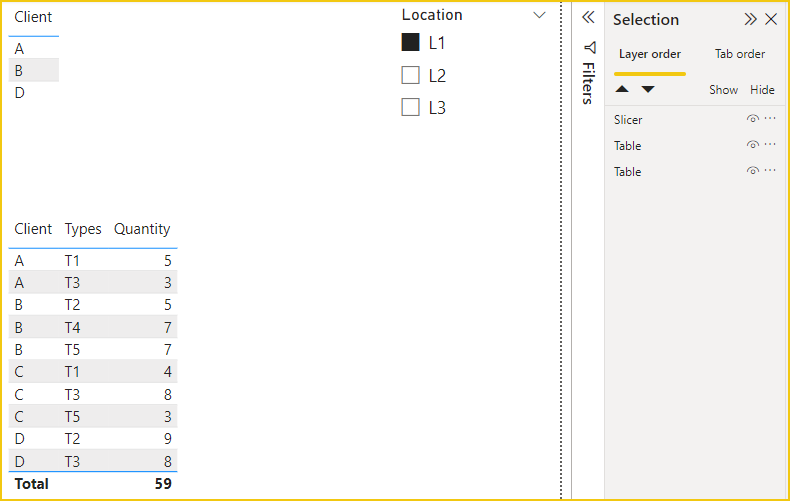790x501 pixels.
Task: Click quantity 4 in the C T1 row
Action: pyautogui.click(x=168, y=372)
